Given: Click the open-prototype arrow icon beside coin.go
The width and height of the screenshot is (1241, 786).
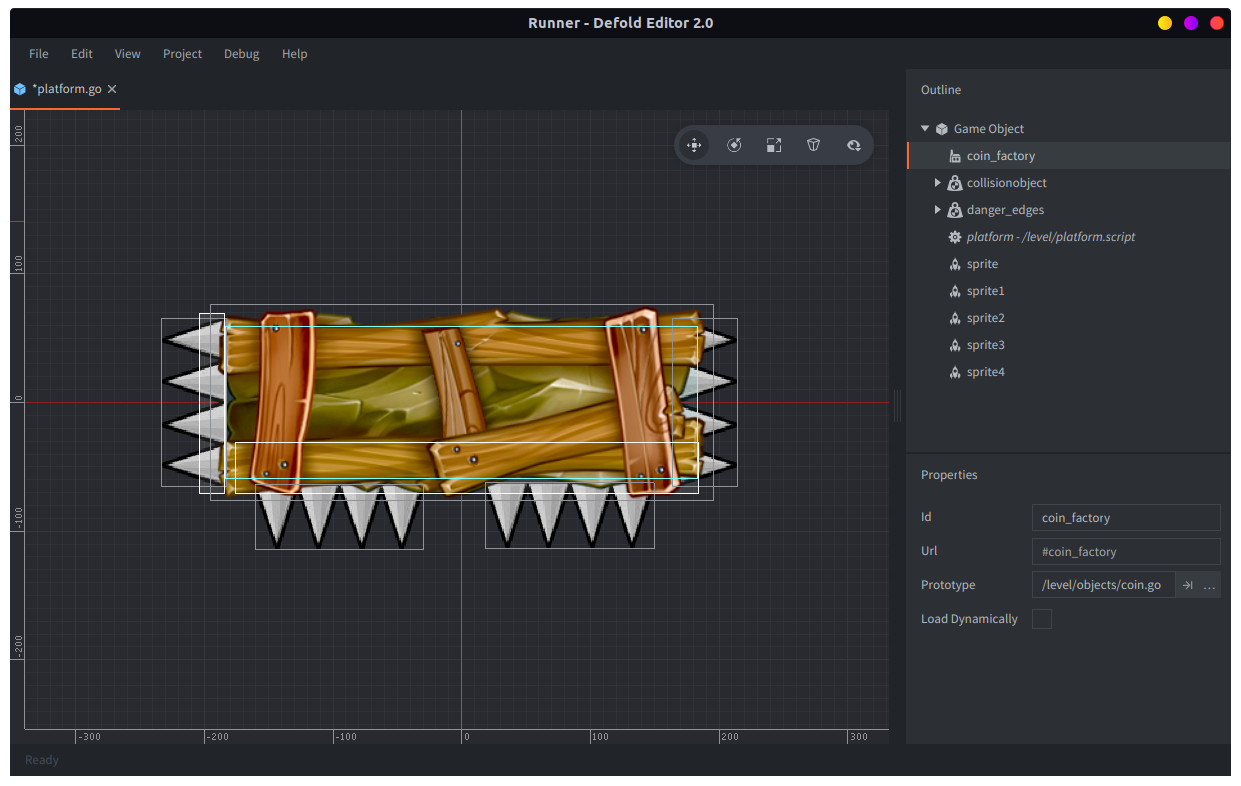Looking at the screenshot, I should point(1187,585).
